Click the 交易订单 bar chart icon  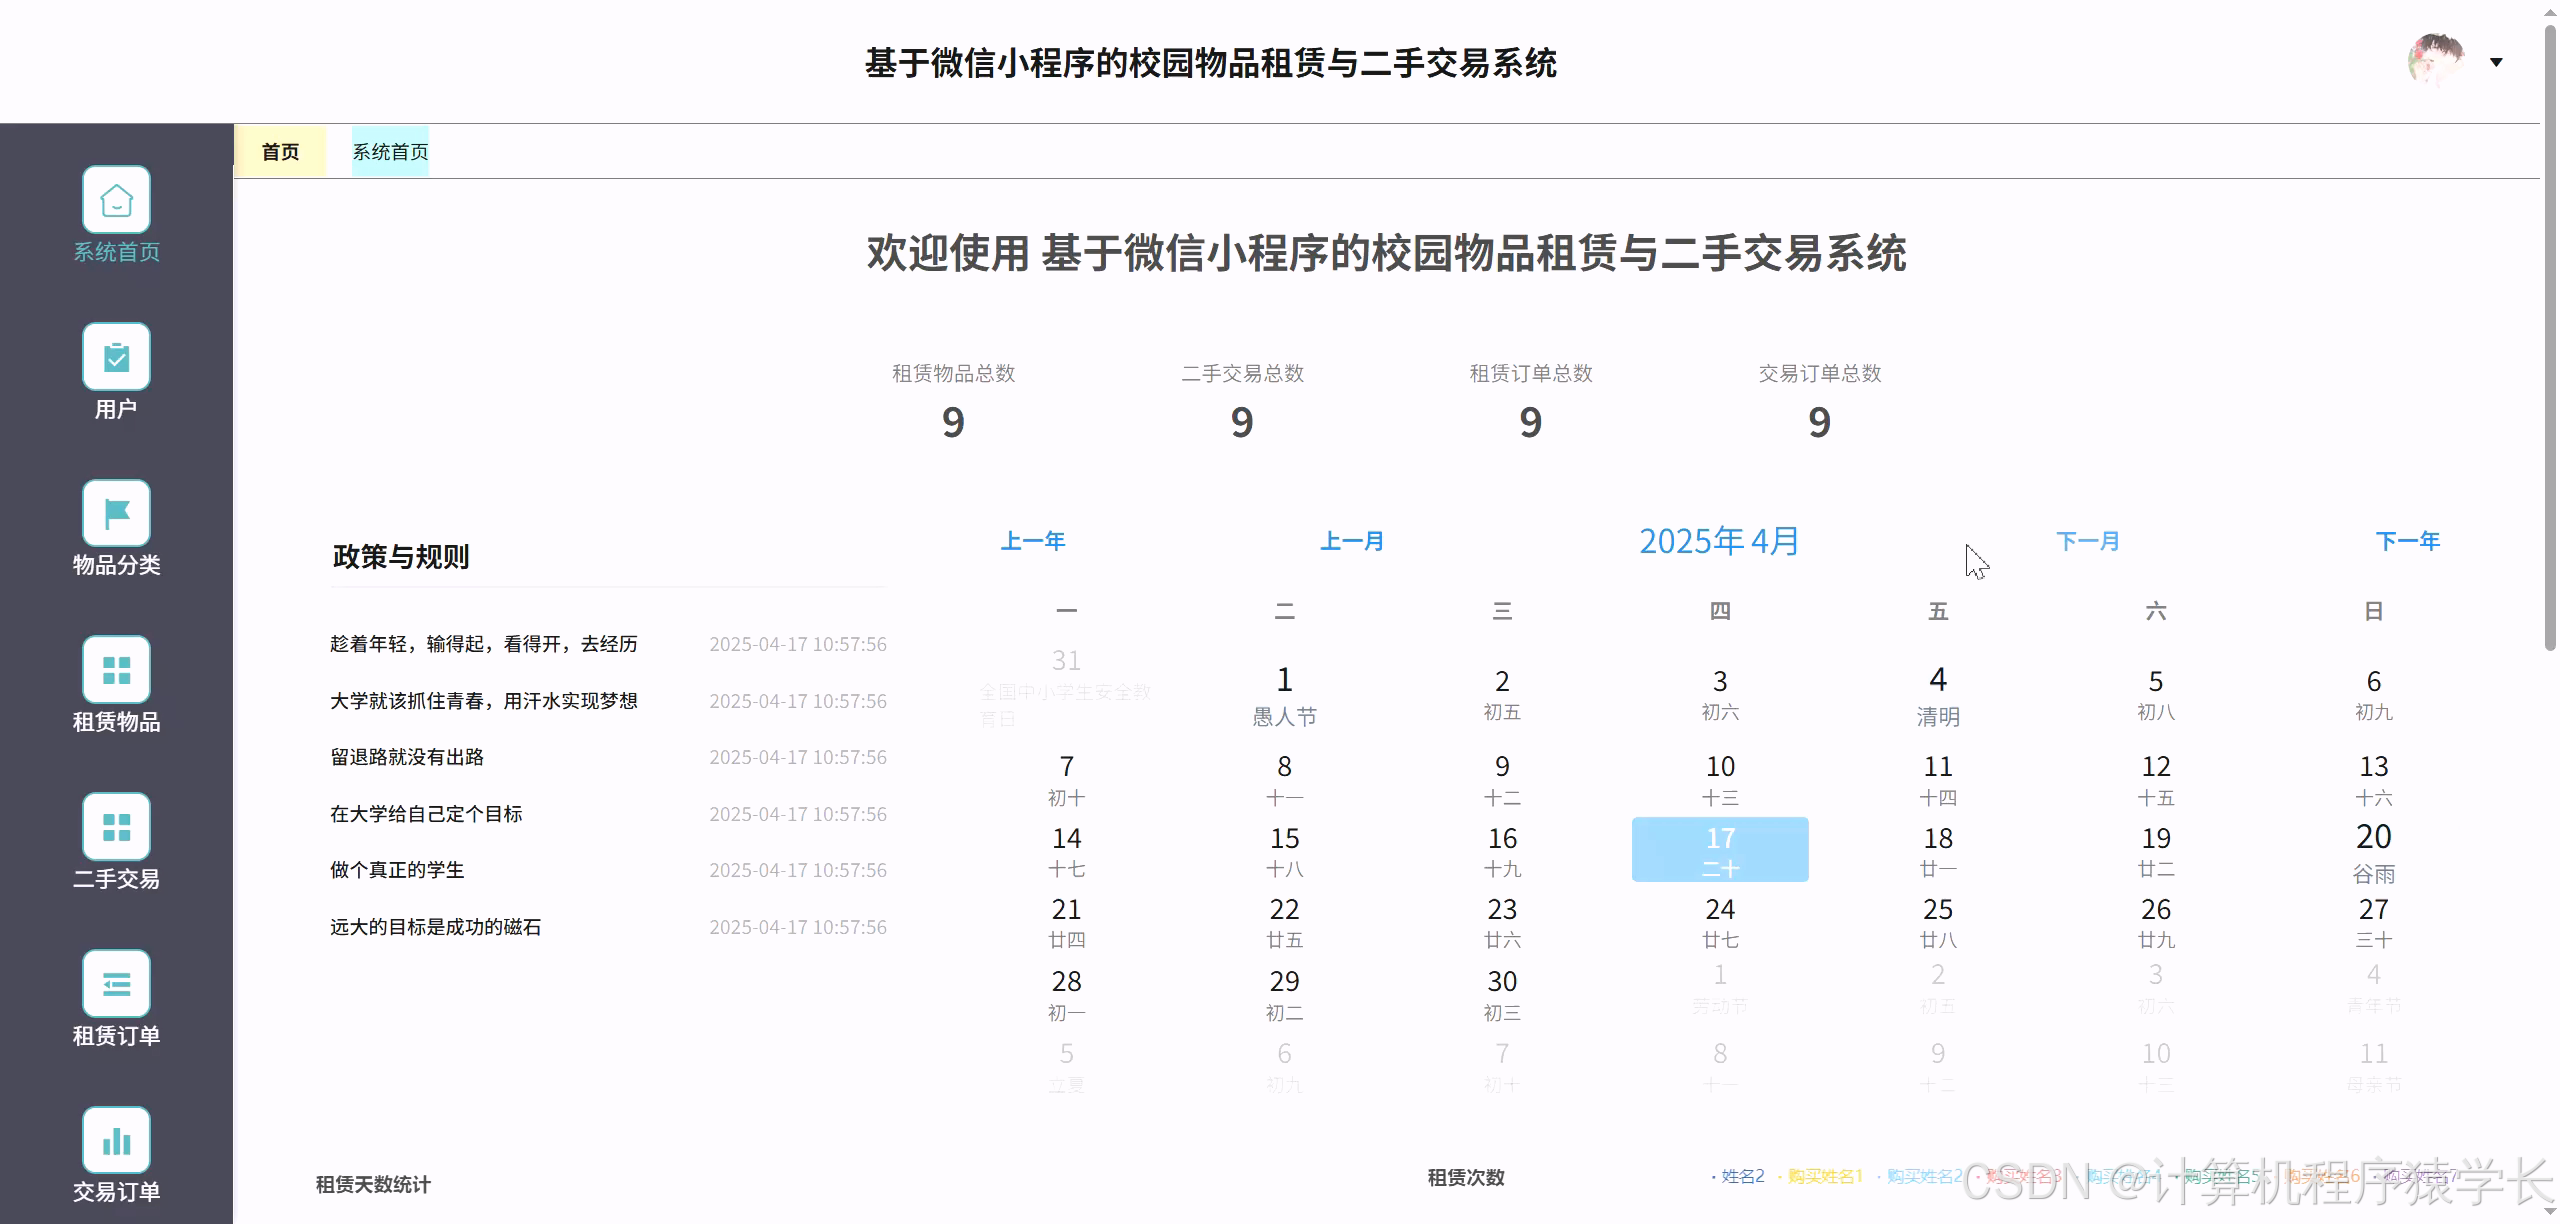116,1139
